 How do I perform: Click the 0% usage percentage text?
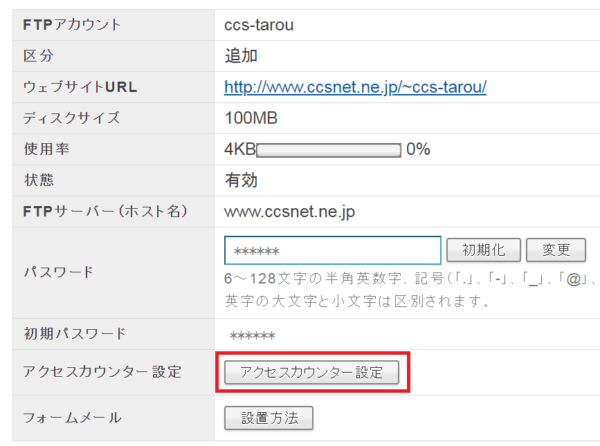(418, 150)
